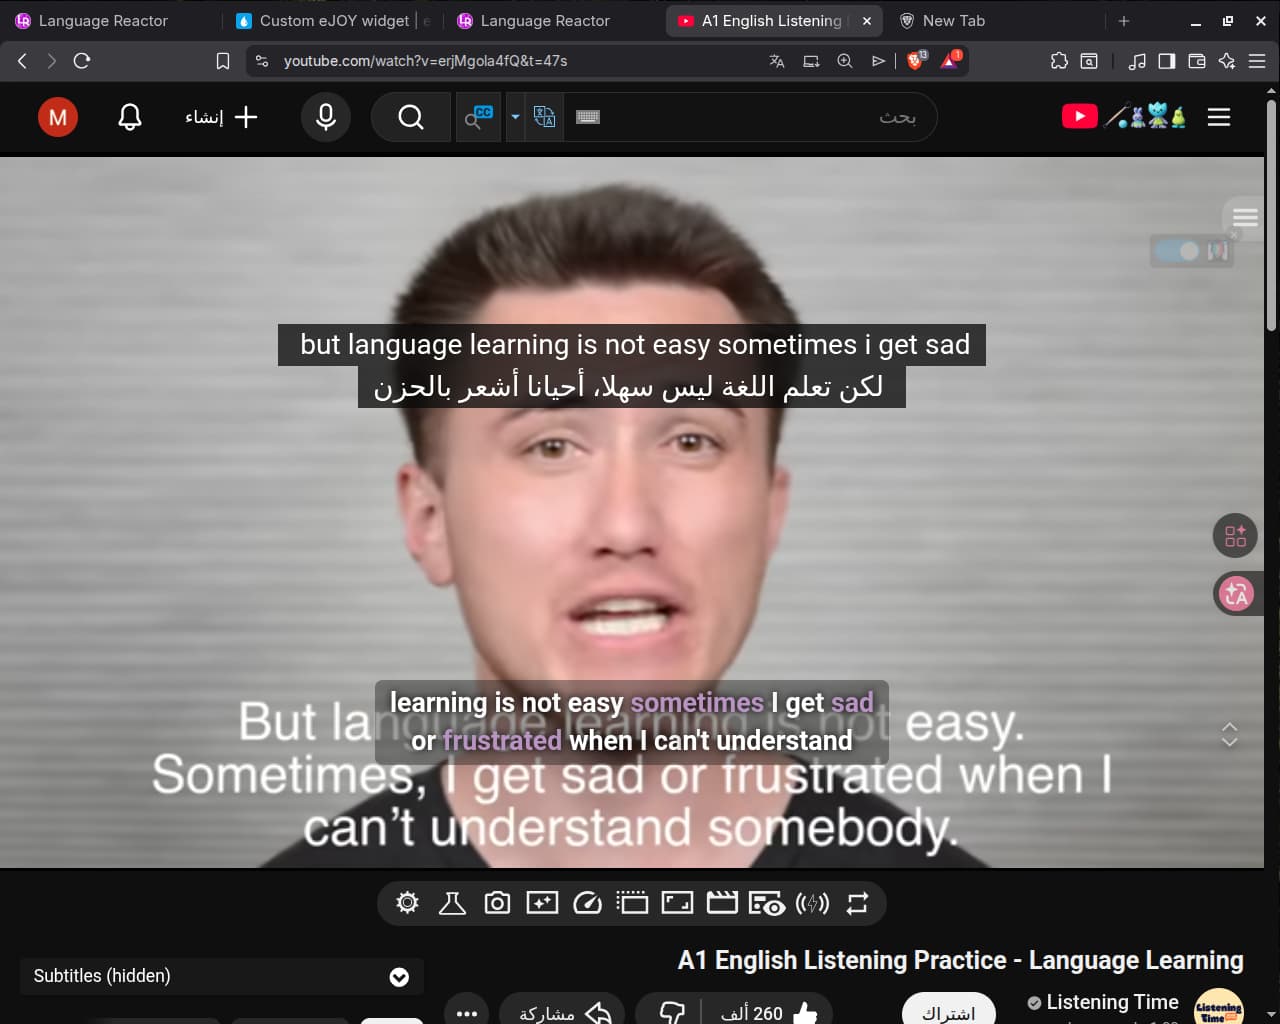Open dropdown arrow next to CC search icon
The width and height of the screenshot is (1280, 1024).
(x=515, y=117)
